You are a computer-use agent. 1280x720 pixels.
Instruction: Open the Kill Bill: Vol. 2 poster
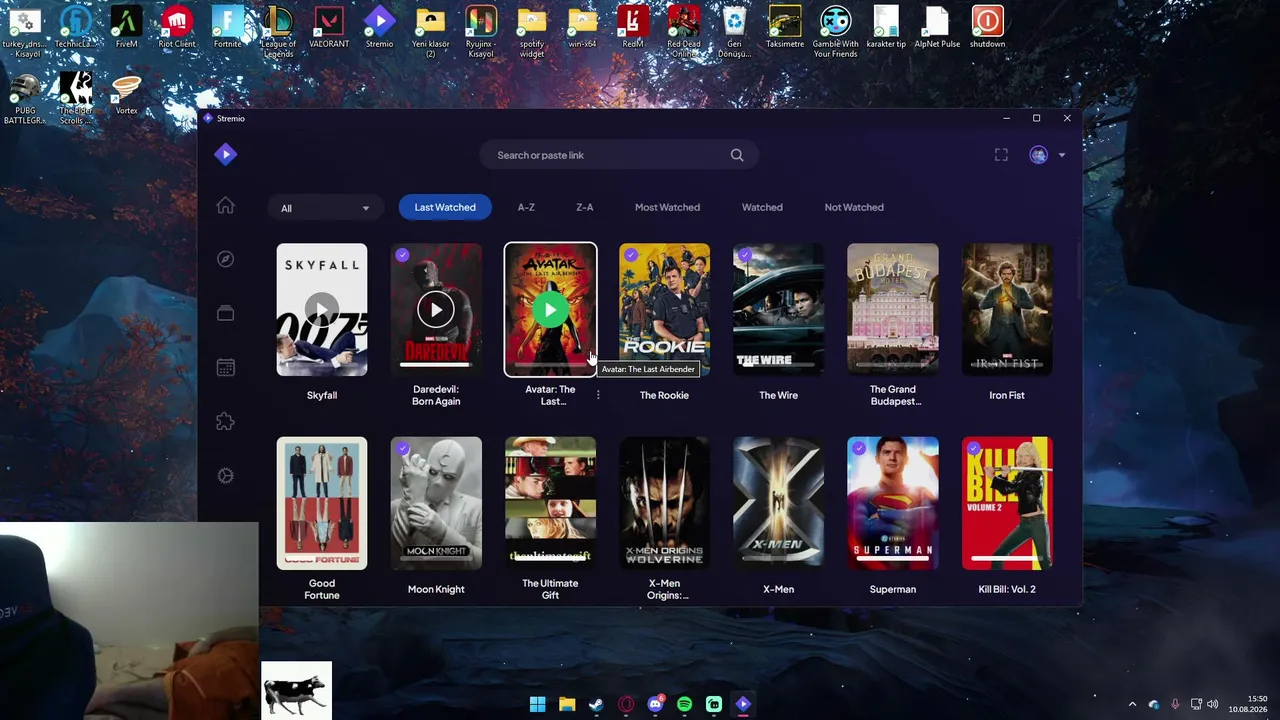coord(1007,503)
